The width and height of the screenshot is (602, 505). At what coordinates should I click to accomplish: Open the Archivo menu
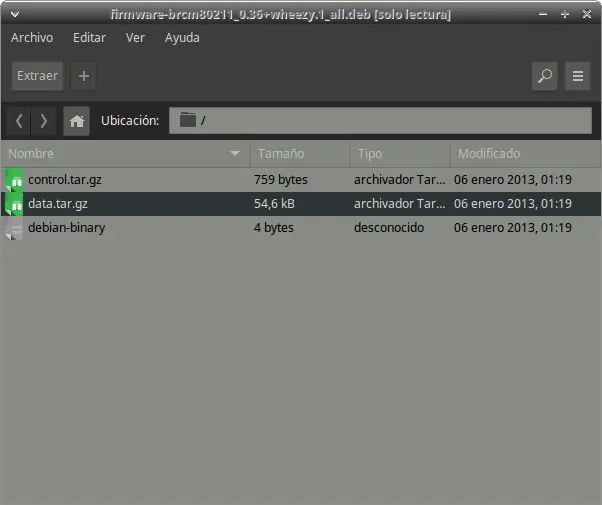pyautogui.click(x=32, y=38)
